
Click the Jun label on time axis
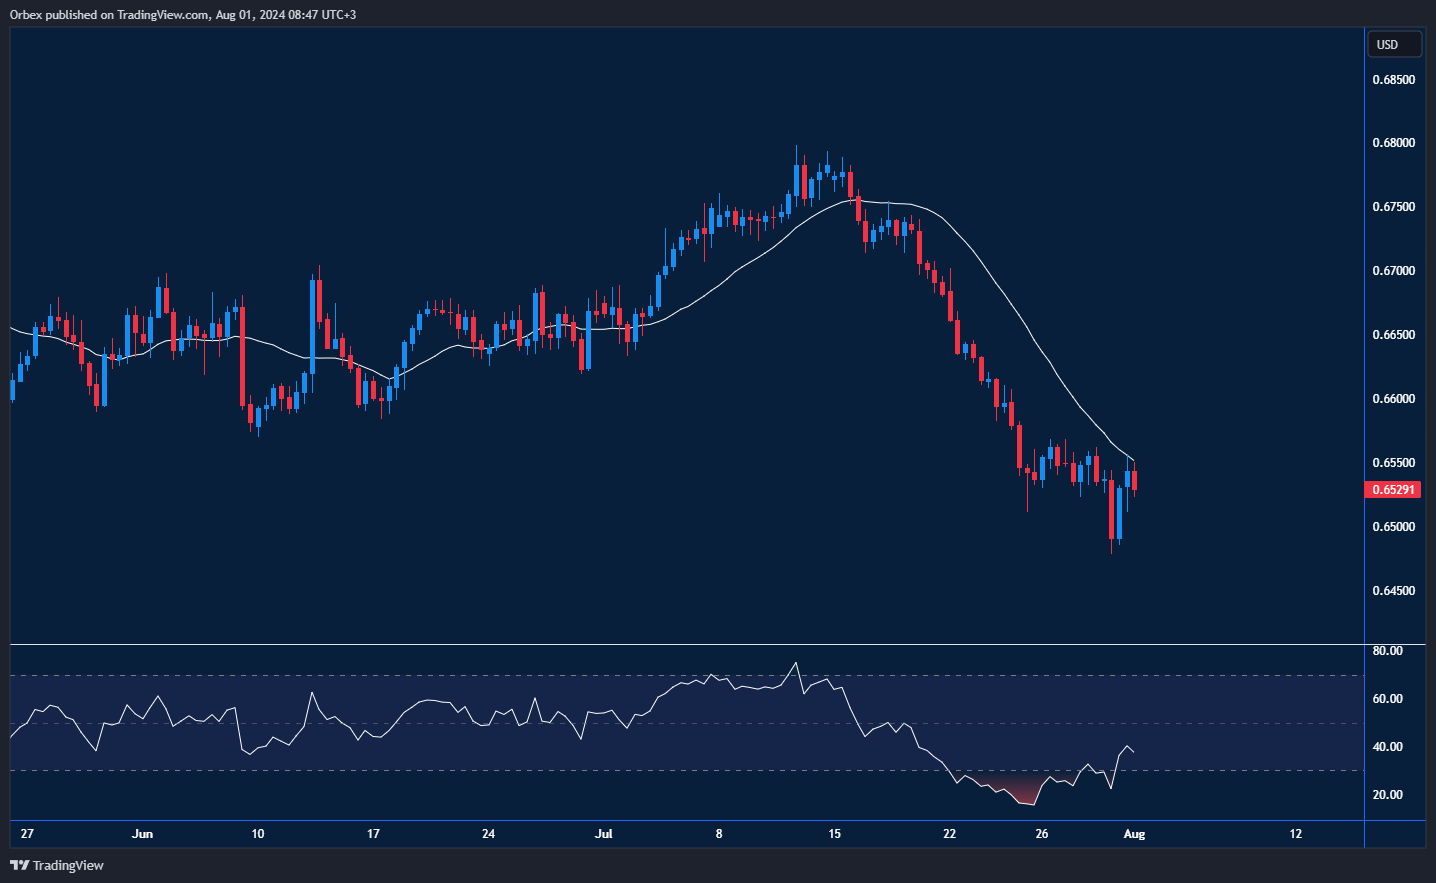coord(142,834)
